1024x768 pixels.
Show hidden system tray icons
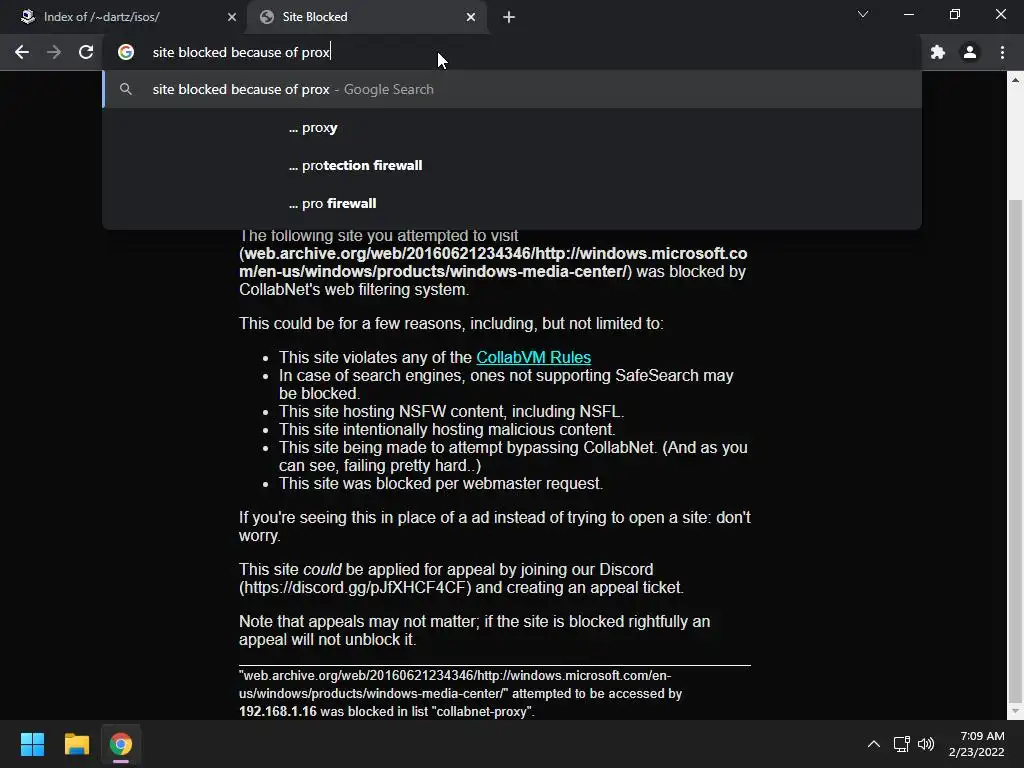pos(874,744)
